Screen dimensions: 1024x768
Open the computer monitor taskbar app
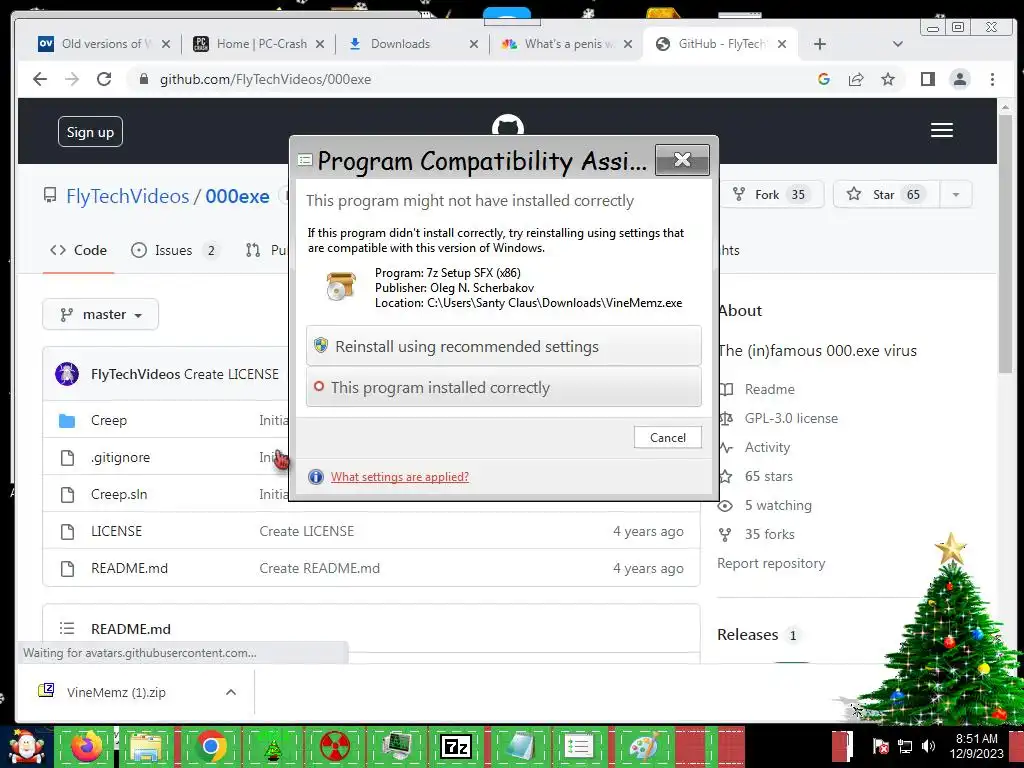click(398, 746)
